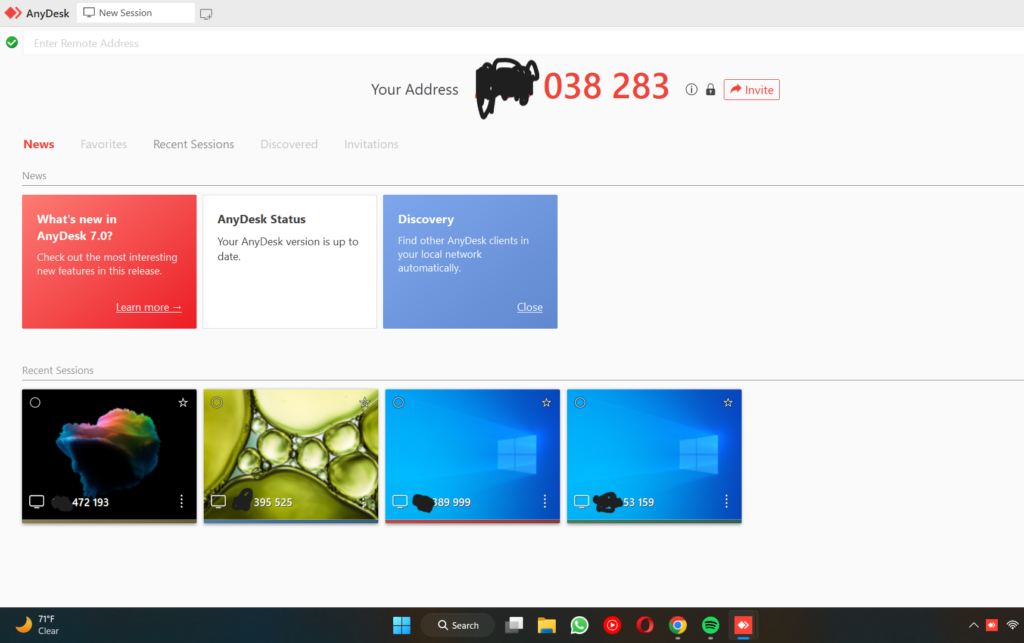
Task: Open Spotify from taskbar
Action: click(x=711, y=625)
